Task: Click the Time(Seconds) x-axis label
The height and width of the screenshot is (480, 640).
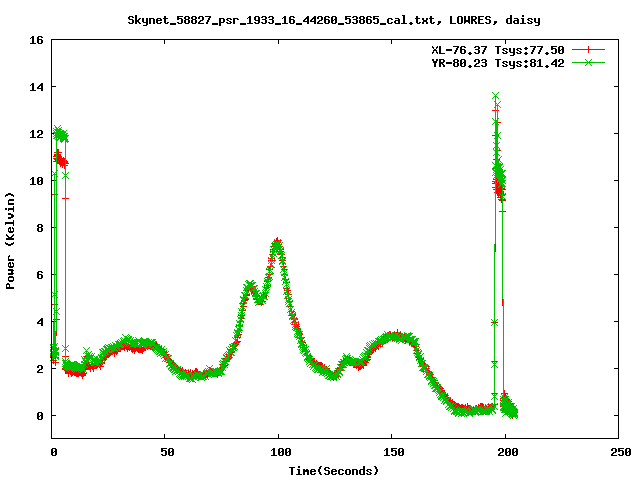Action: click(333, 471)
